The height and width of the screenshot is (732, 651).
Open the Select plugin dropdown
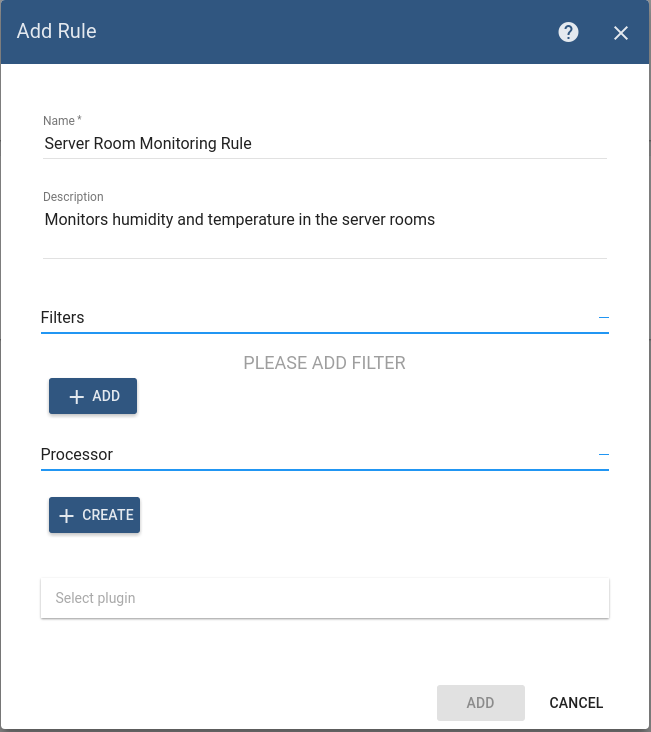pyautogui.click(x=325, y=598)
